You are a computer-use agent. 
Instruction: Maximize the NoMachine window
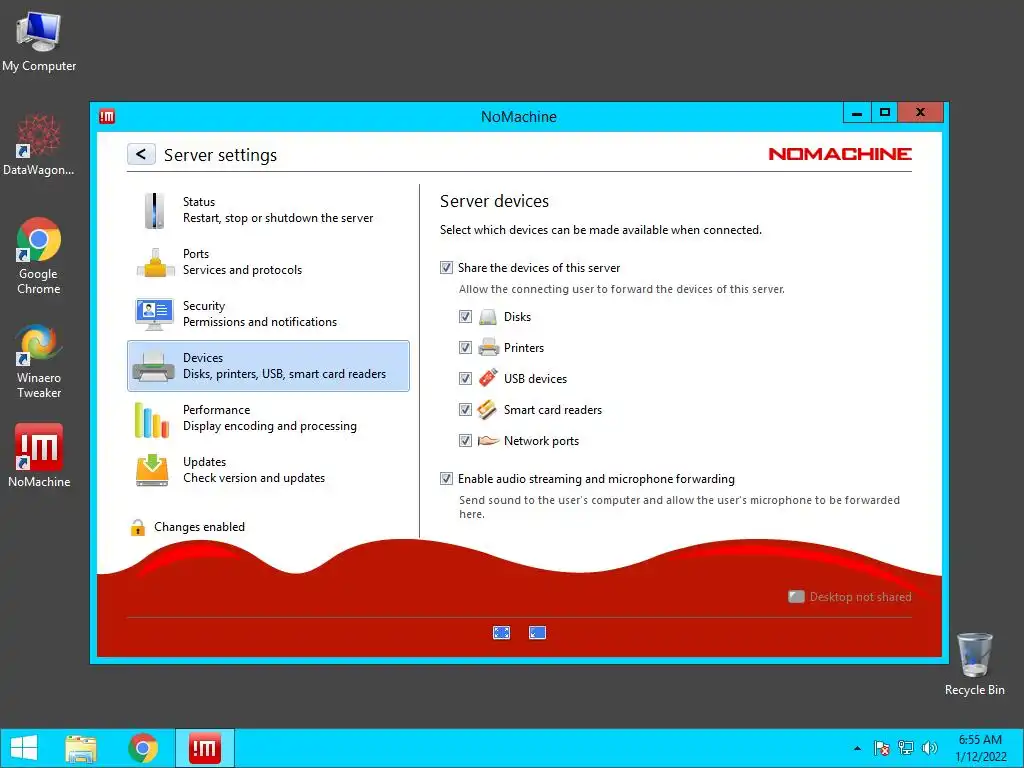[x=885, y=113]
